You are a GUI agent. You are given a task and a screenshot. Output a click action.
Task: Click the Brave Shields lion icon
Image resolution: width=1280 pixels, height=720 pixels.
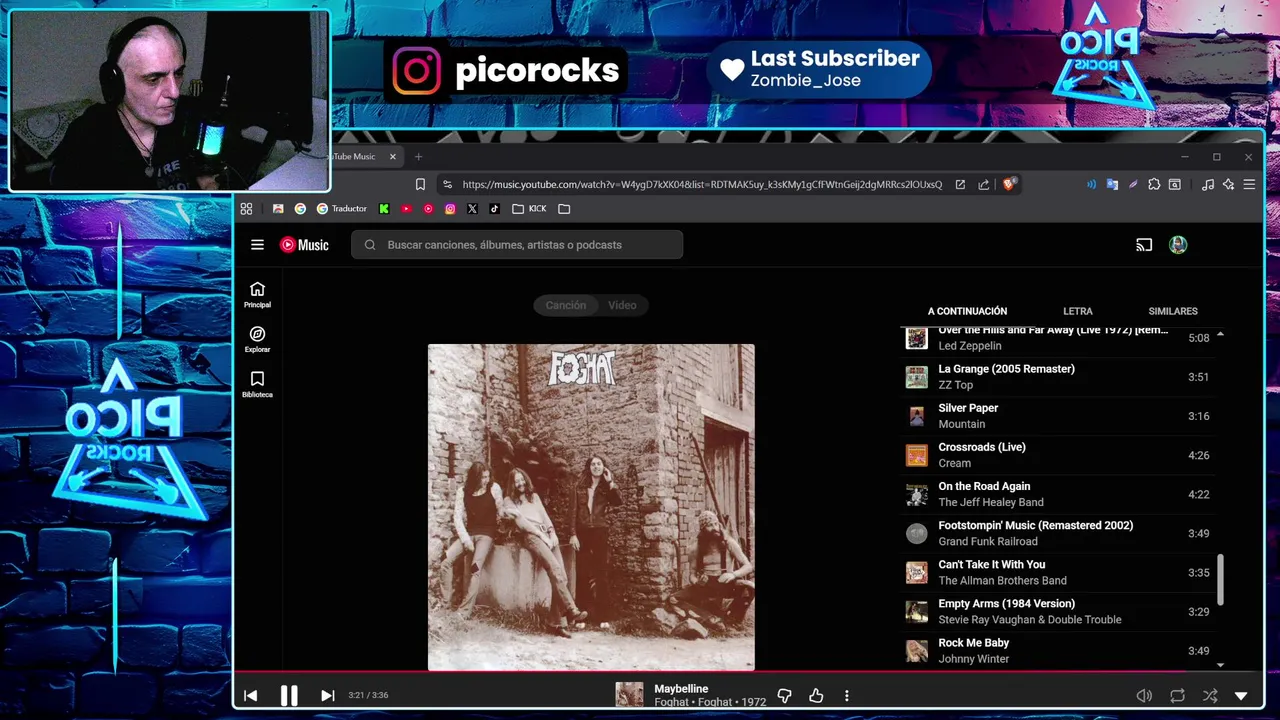(x=1009, y=184)
